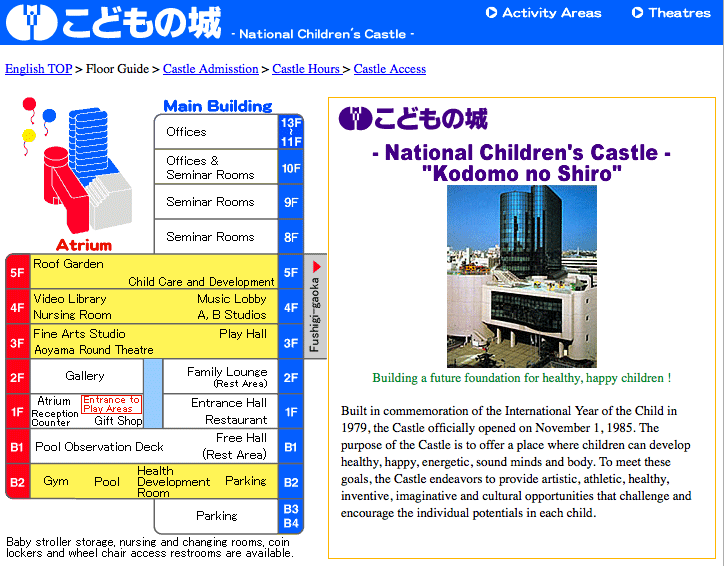
Task: Go to Theatres section
Action: pyautogui.click(x=679, y=12)
